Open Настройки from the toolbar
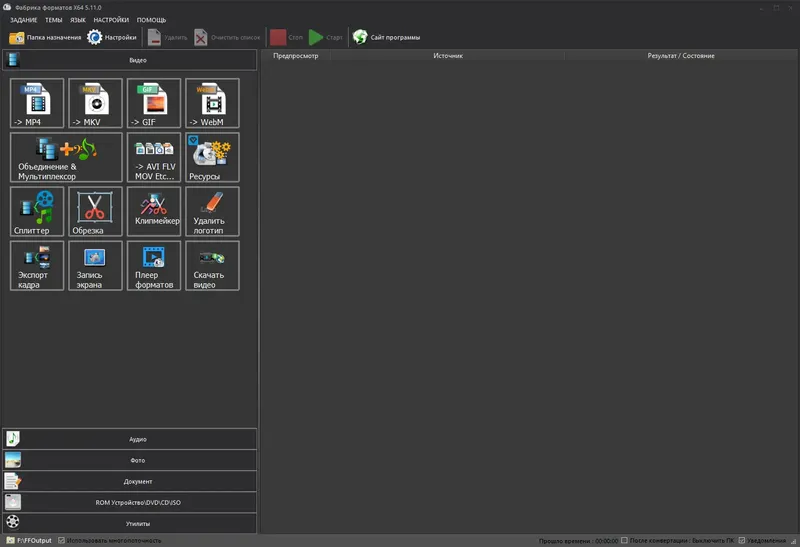The width and height of the screenshot is (800, 547). (x=112, y=37)
